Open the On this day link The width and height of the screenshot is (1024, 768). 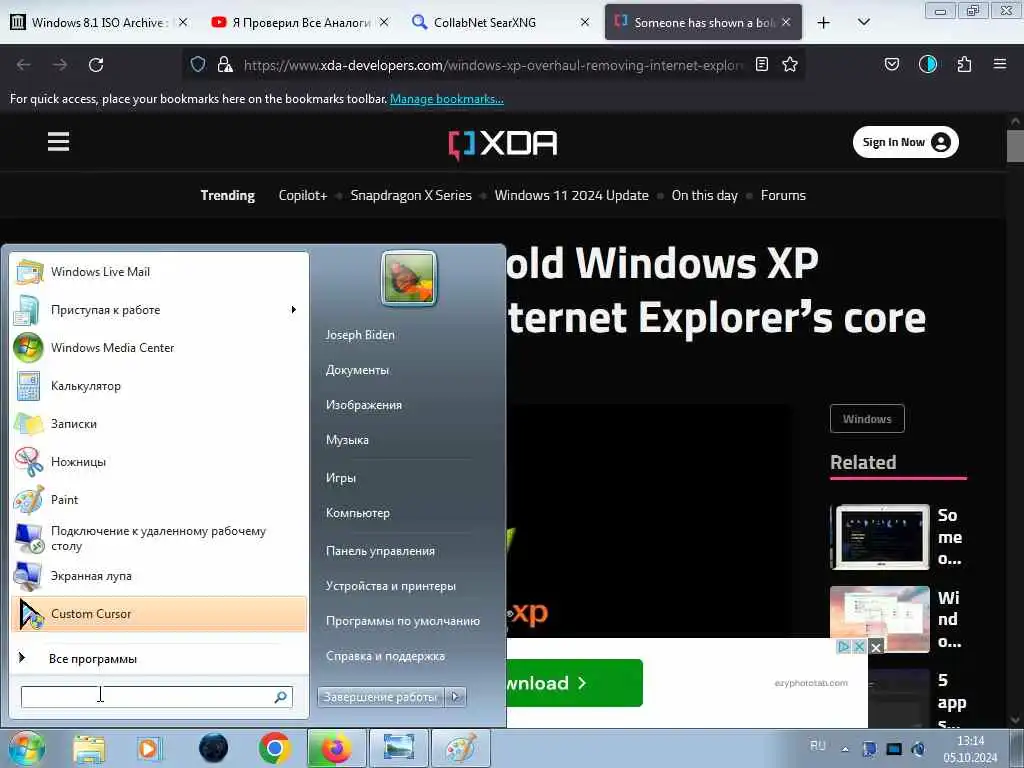[704, 195]
